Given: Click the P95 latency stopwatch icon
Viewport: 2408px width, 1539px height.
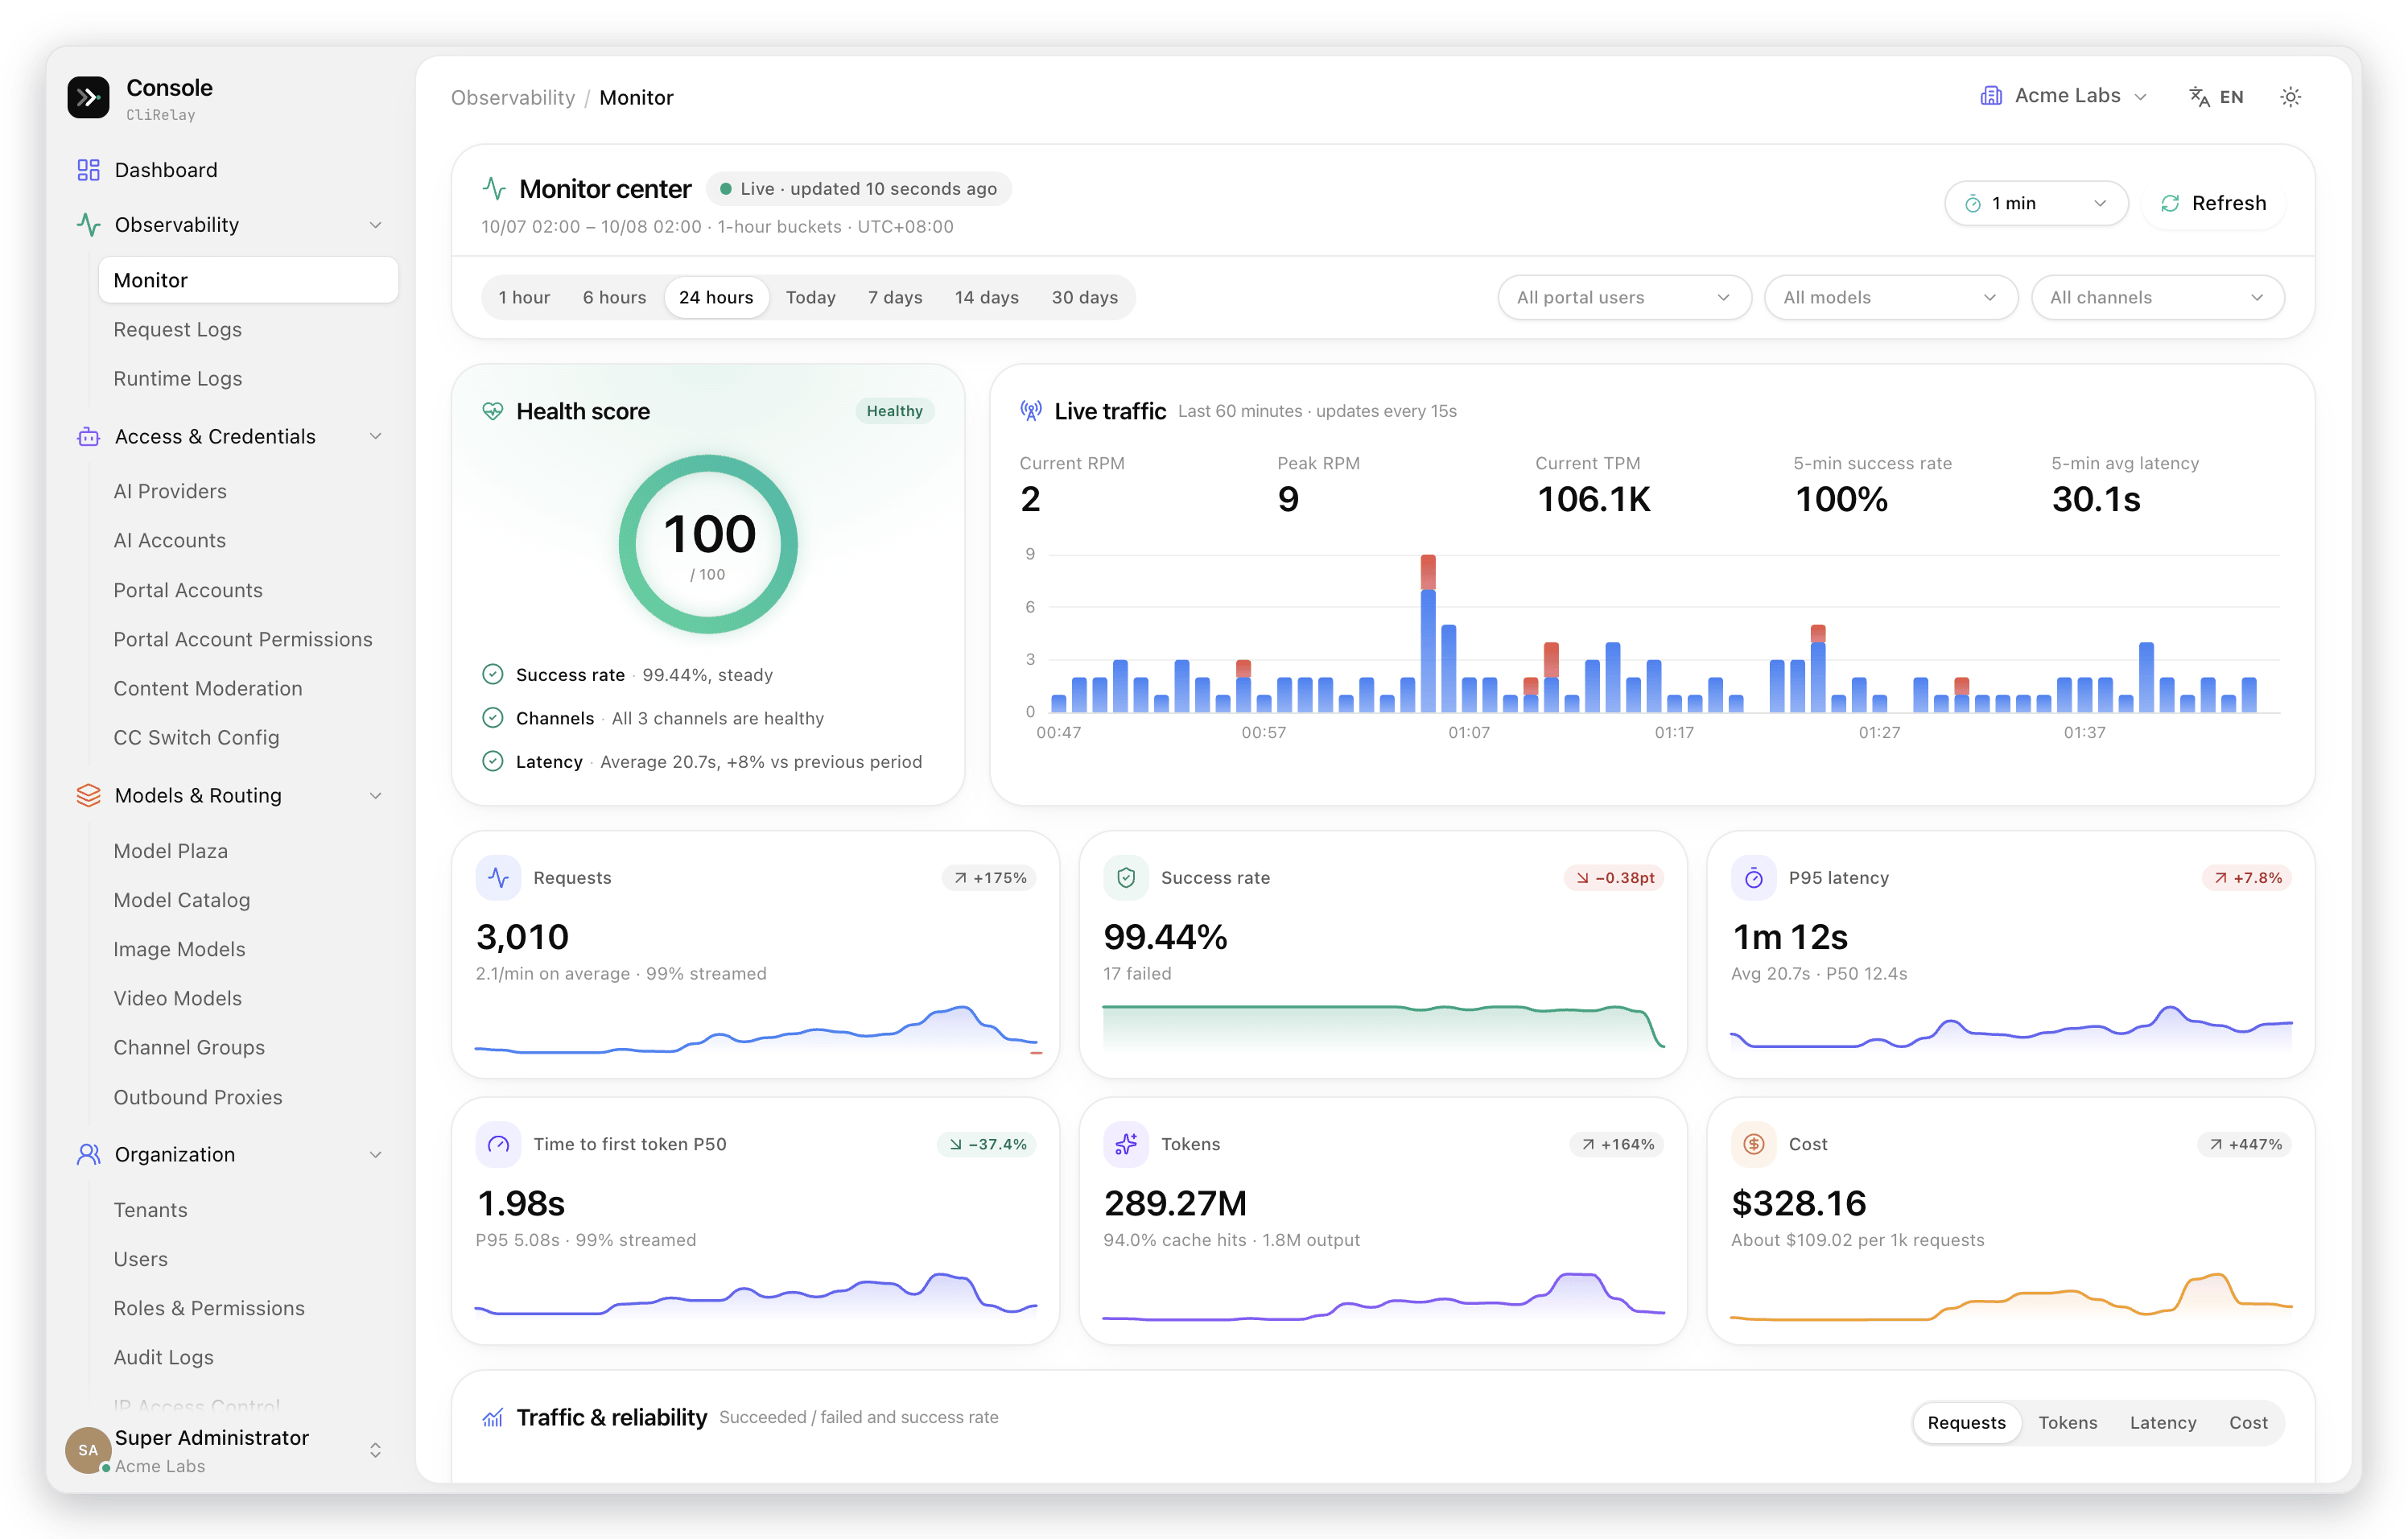Looking at the screenshot, I should point(1754,878).
